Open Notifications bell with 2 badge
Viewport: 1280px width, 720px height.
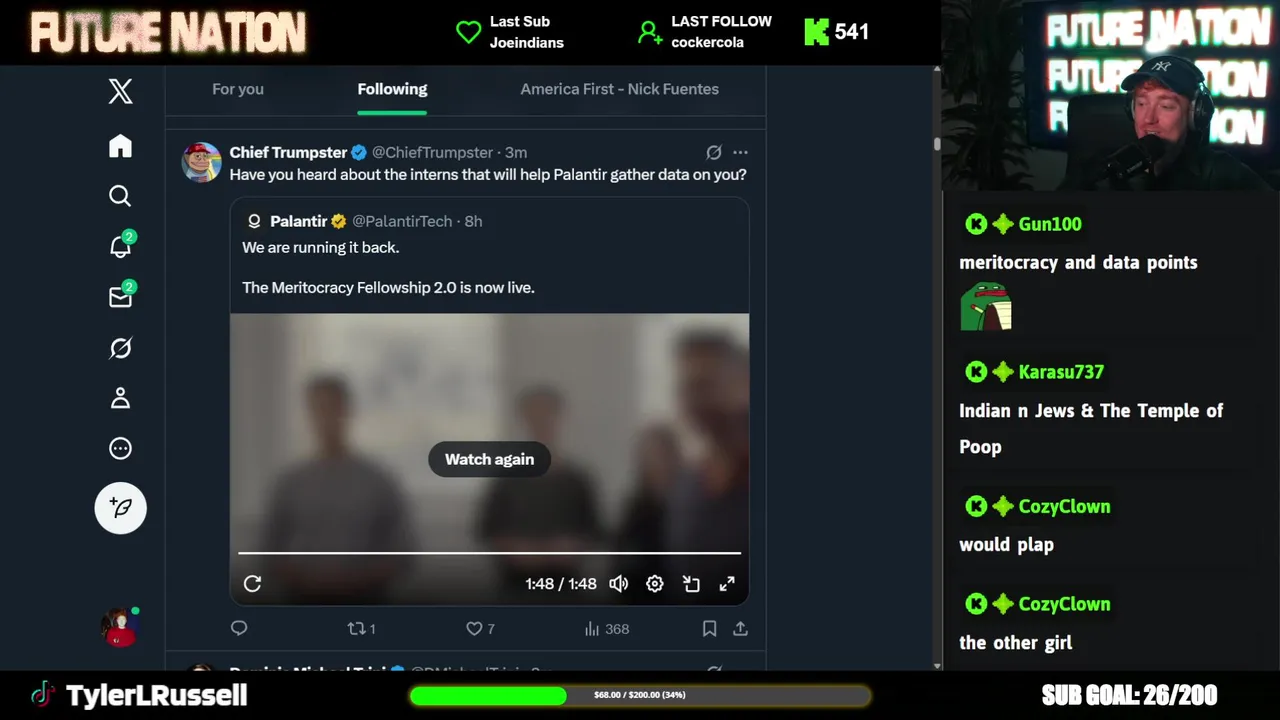coord(121,245)
